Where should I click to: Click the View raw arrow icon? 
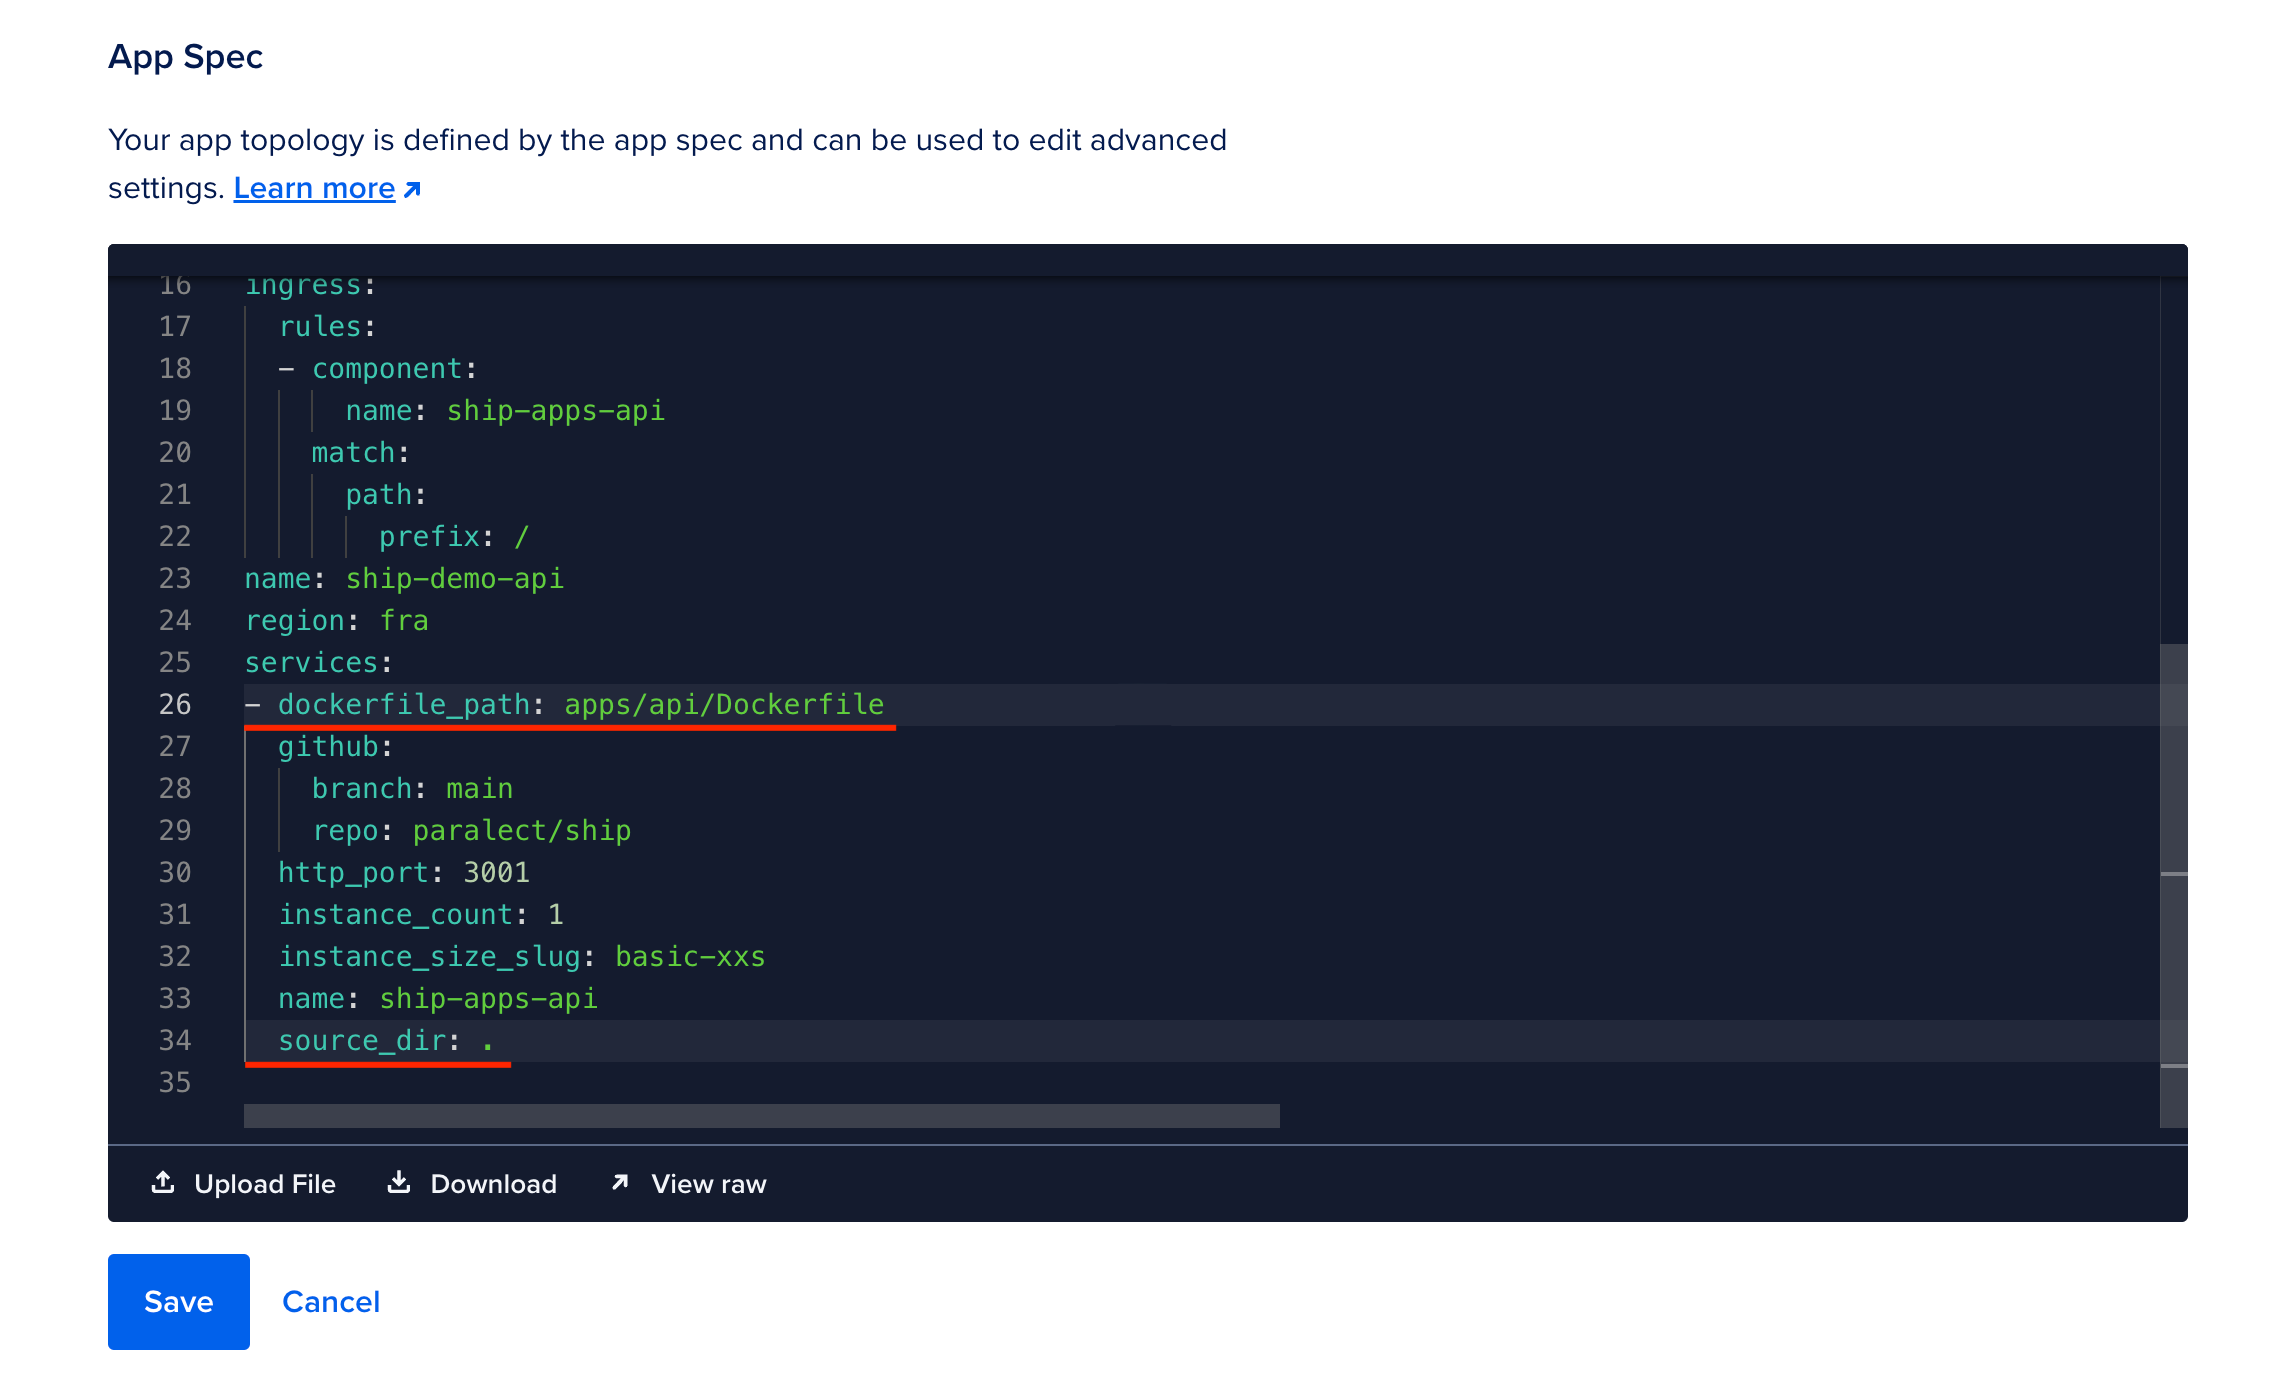point(620,1183)
